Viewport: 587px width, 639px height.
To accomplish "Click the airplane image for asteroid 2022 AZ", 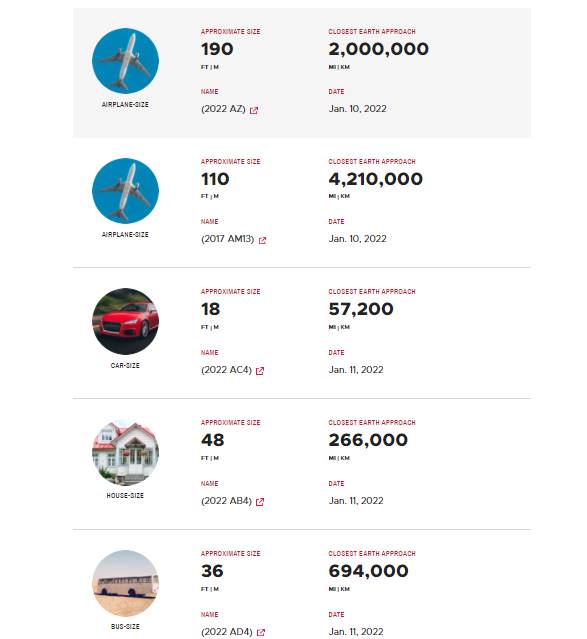I will tap(126, 61).
